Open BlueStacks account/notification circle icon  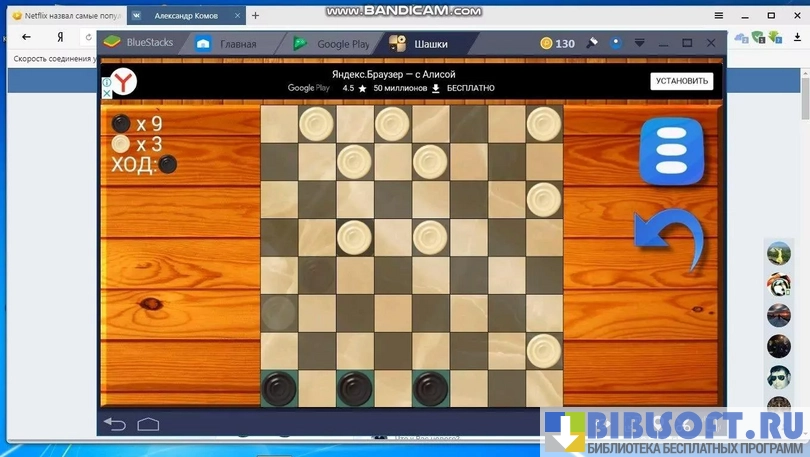[x=616, y=43]
